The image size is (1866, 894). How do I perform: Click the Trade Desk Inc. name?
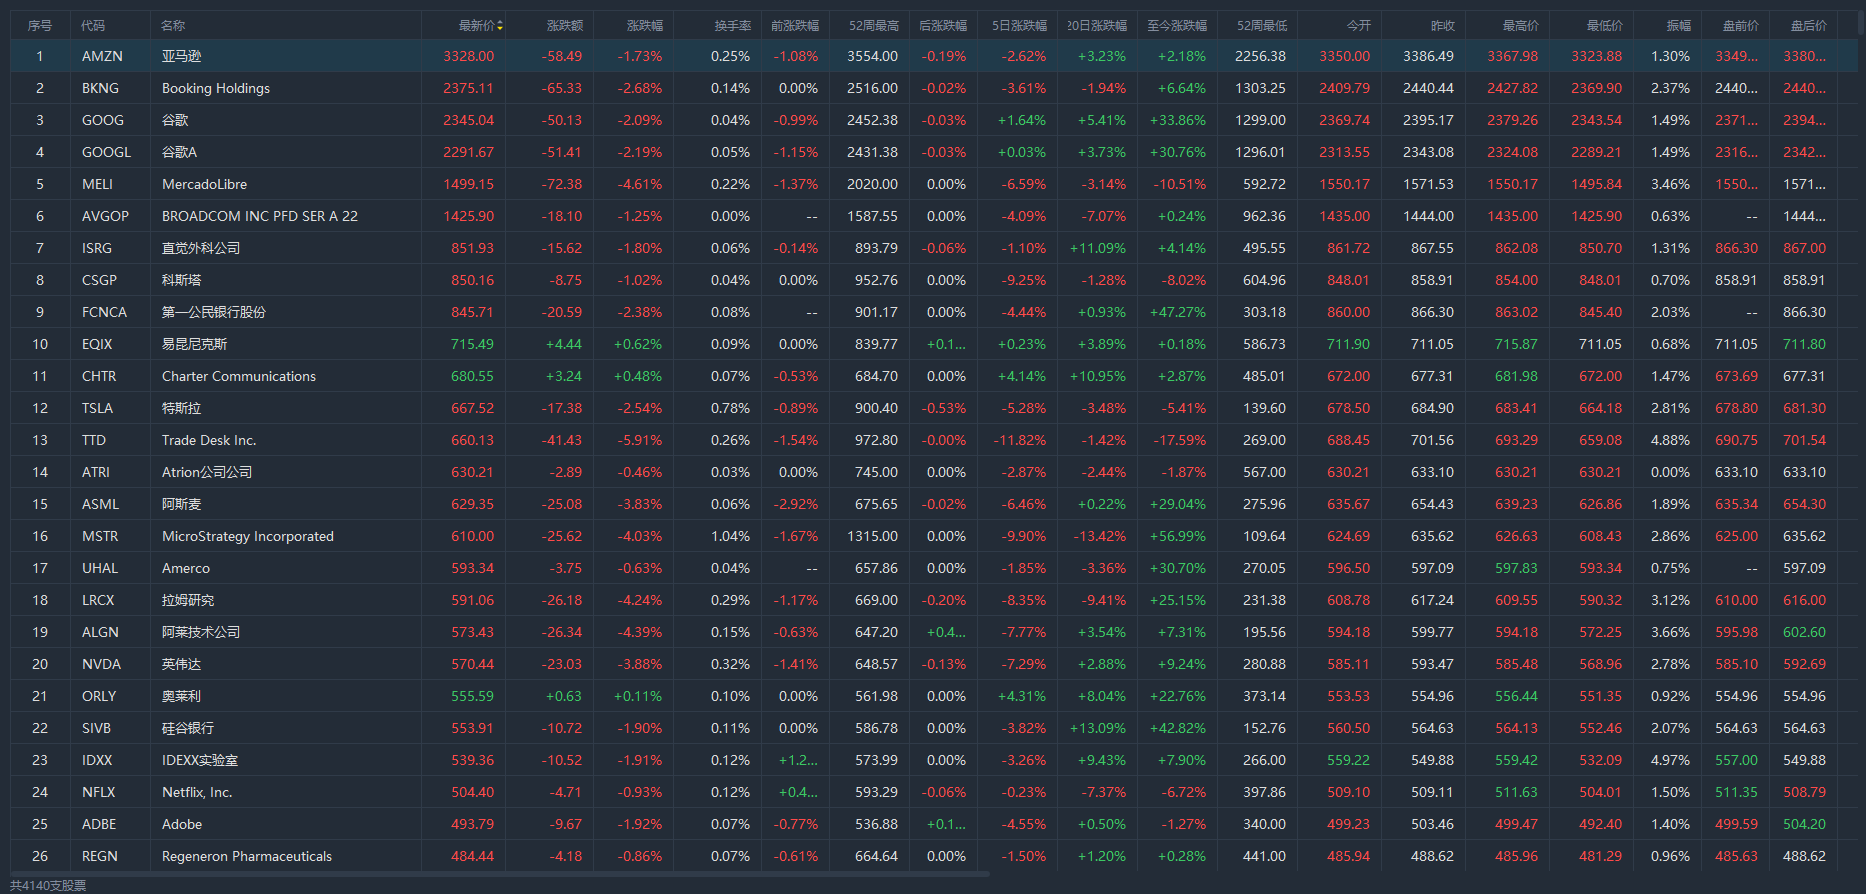[x=209, y=440]
